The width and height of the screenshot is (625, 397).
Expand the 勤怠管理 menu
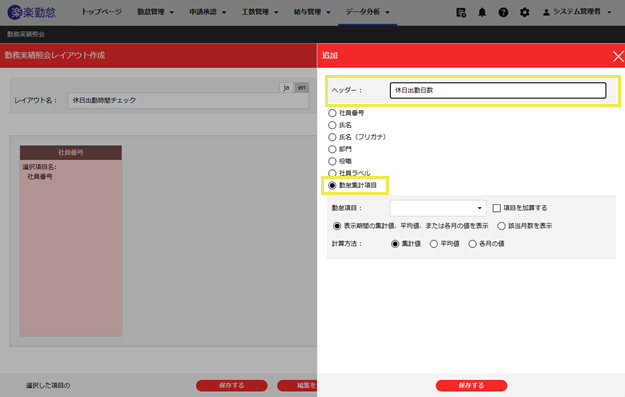point(155,12)
